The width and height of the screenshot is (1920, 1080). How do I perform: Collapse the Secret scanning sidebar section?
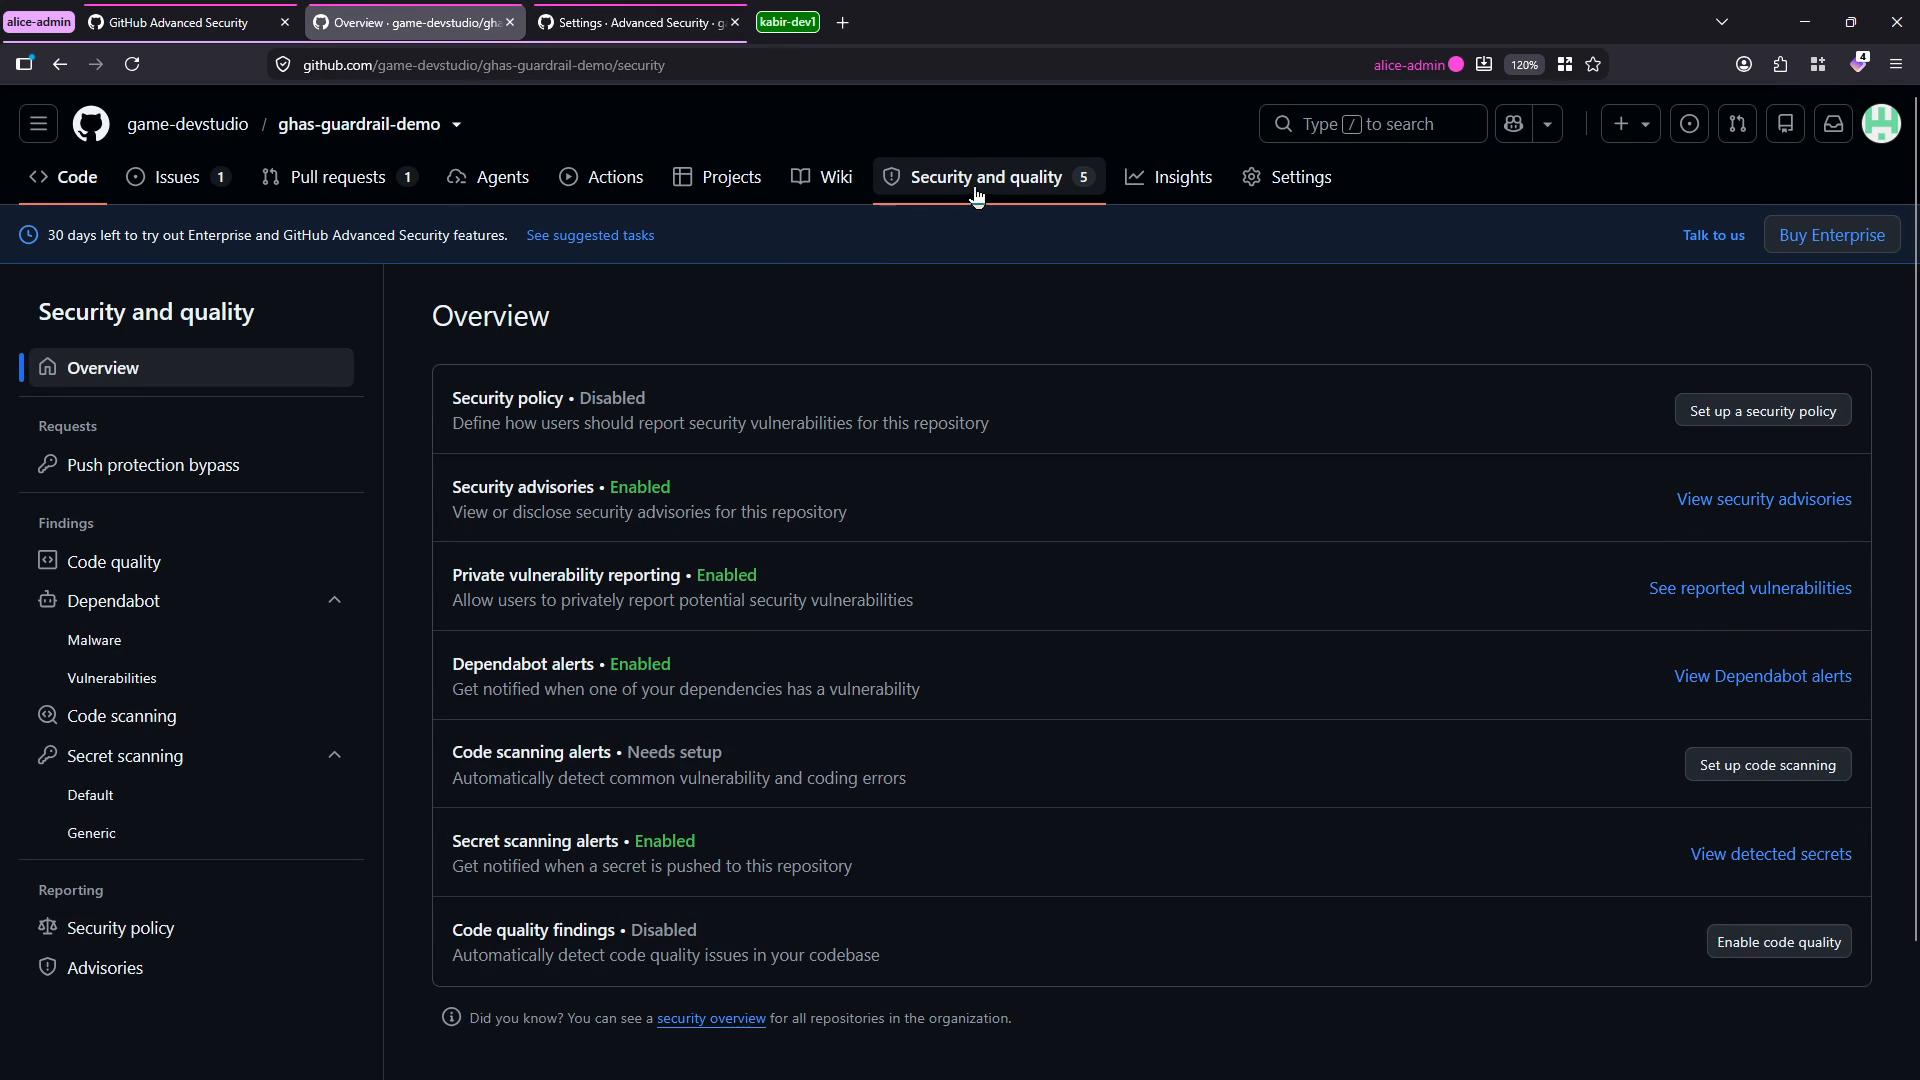[x=334, y=755]
